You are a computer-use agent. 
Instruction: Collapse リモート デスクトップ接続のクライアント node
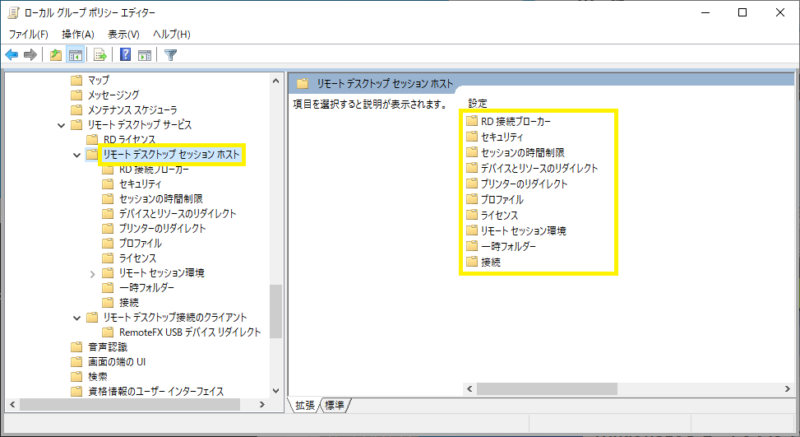[77, 318]
